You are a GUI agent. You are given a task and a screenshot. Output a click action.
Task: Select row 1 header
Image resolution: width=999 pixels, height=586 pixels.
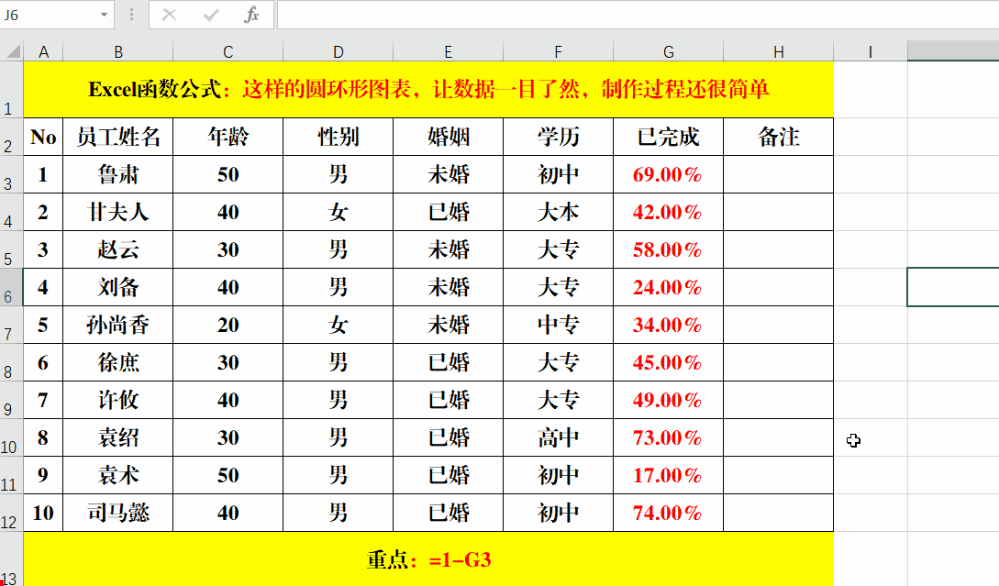[x=11, y=90]
